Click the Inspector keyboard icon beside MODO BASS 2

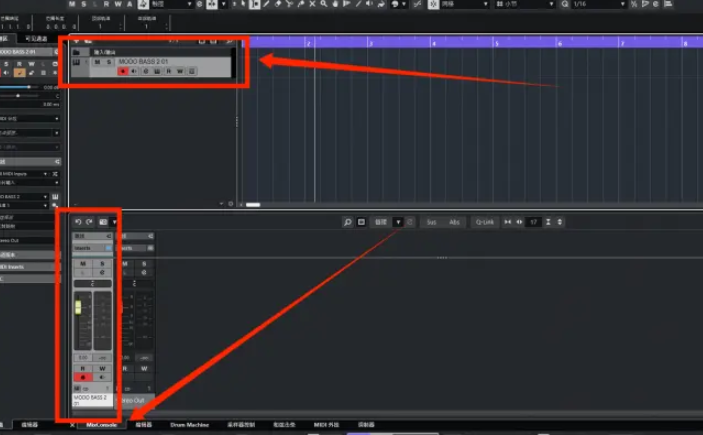tap(55, 196)
